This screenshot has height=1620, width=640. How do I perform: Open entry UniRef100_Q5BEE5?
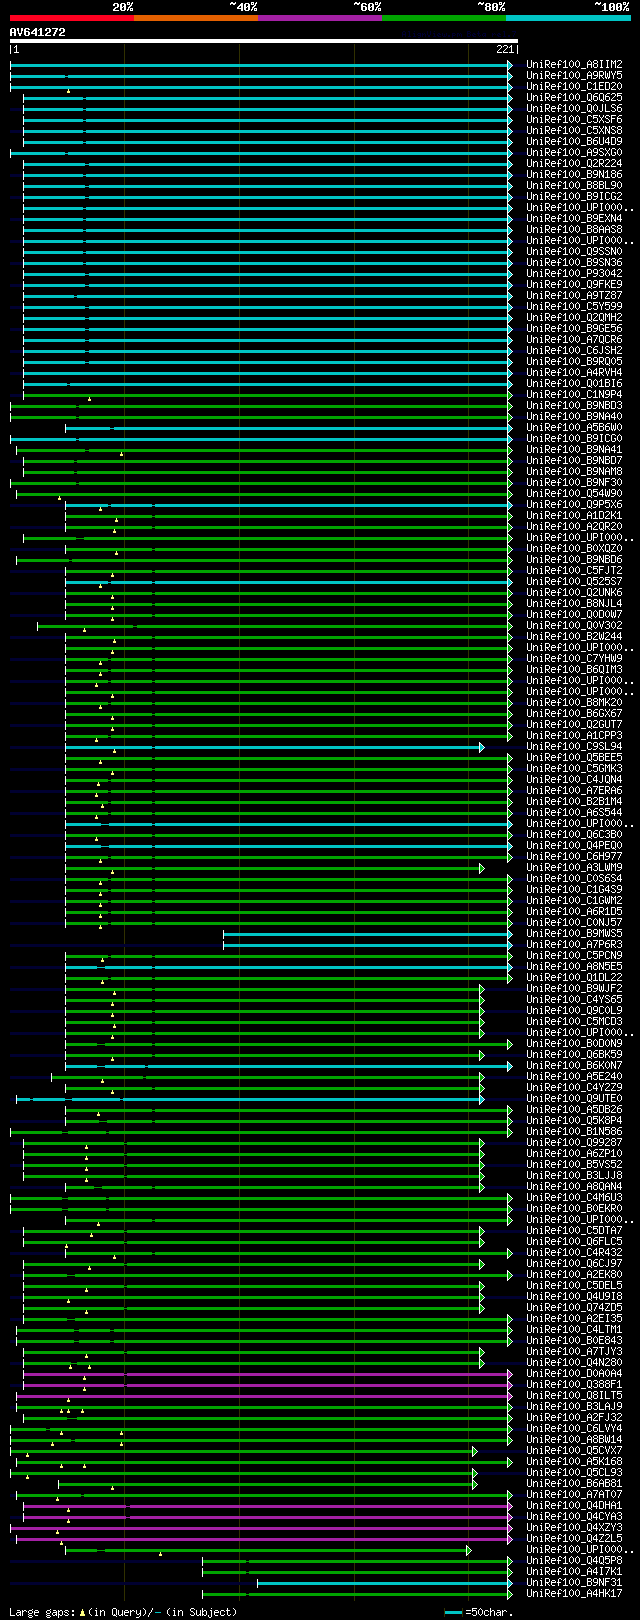574,757
